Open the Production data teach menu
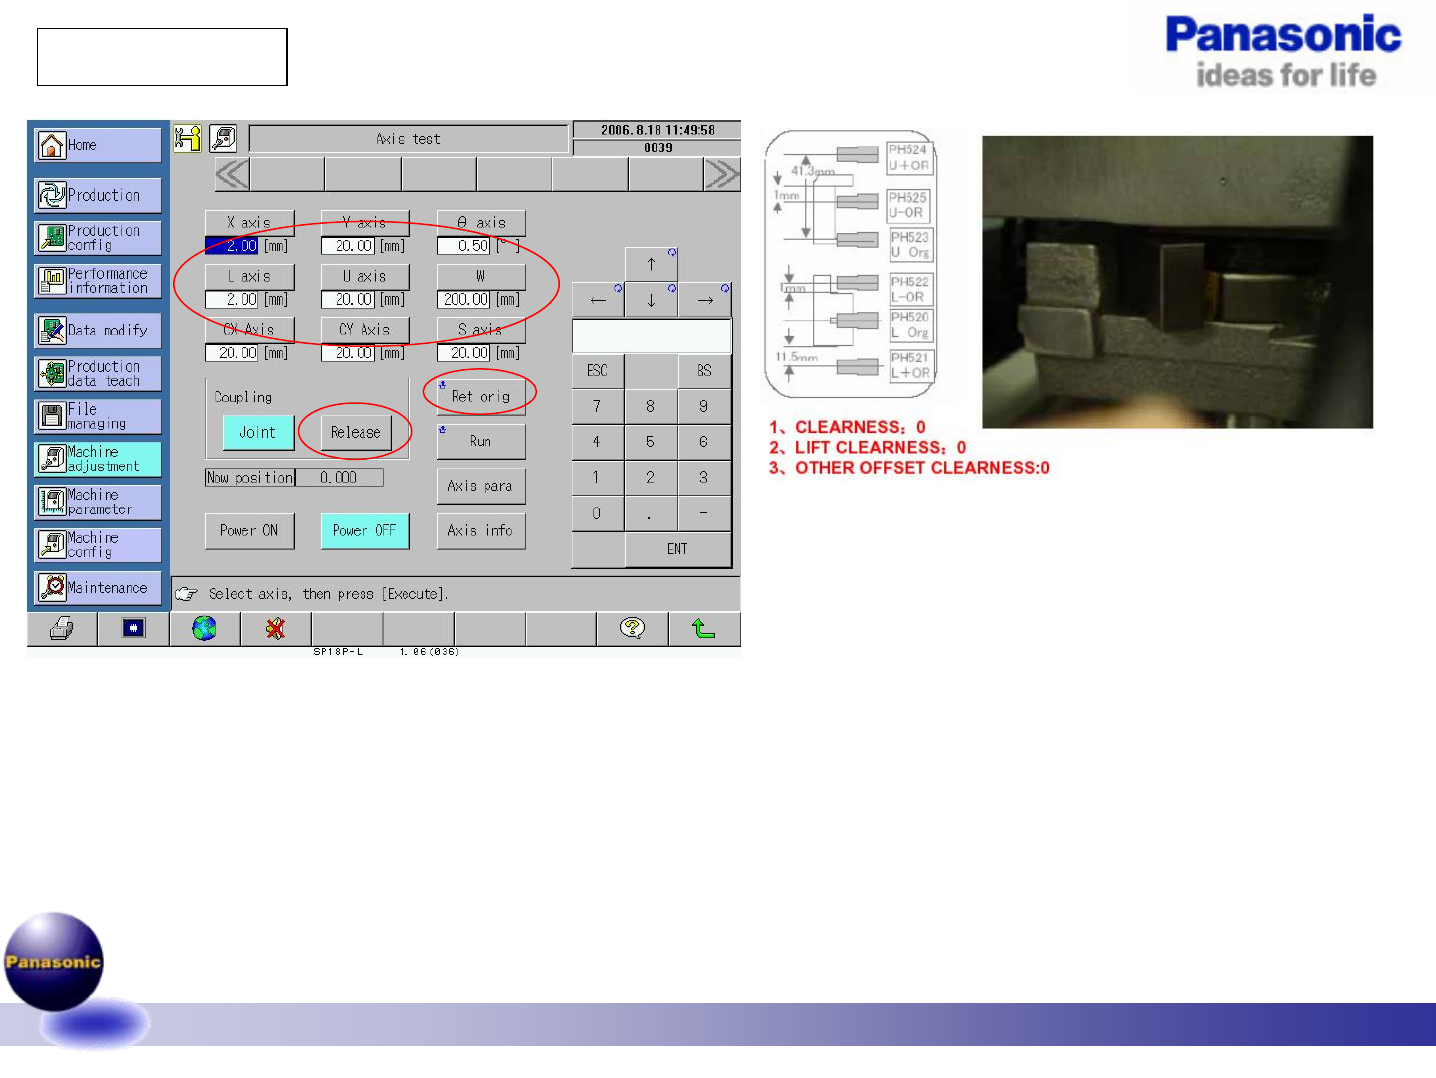Image resolution: width=1436 pixels, height=1078 pixels. coord(98,373)
